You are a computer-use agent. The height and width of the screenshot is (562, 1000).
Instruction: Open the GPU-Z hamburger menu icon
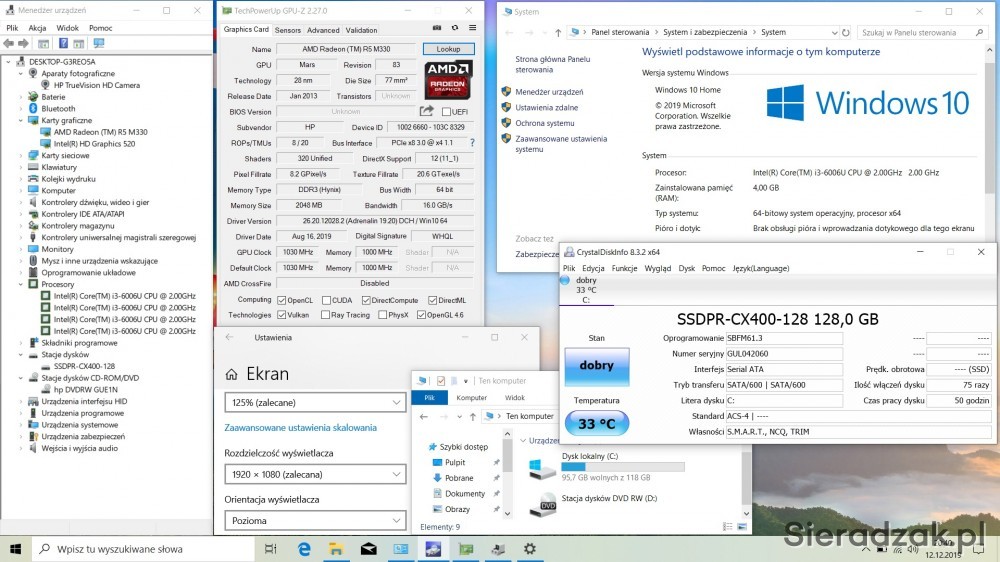tap(473, 28)
